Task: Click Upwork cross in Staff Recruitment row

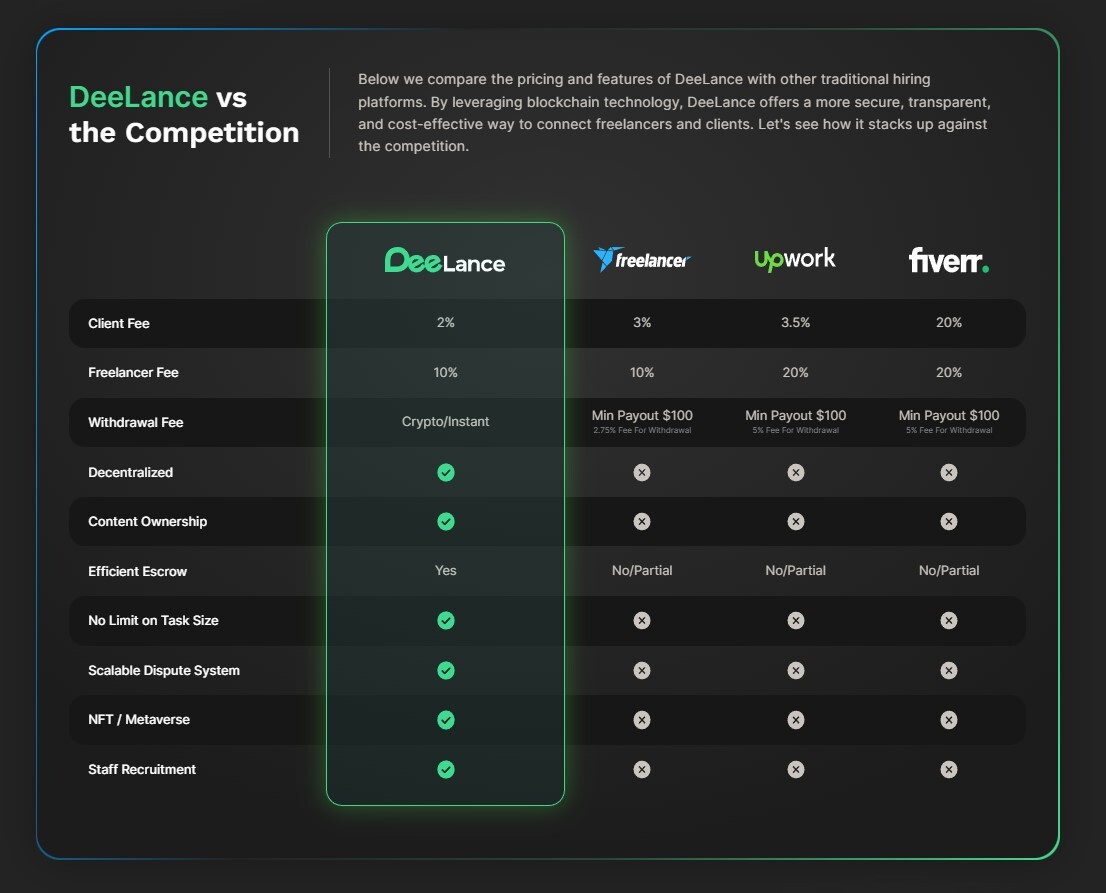Action: (796, 770)
